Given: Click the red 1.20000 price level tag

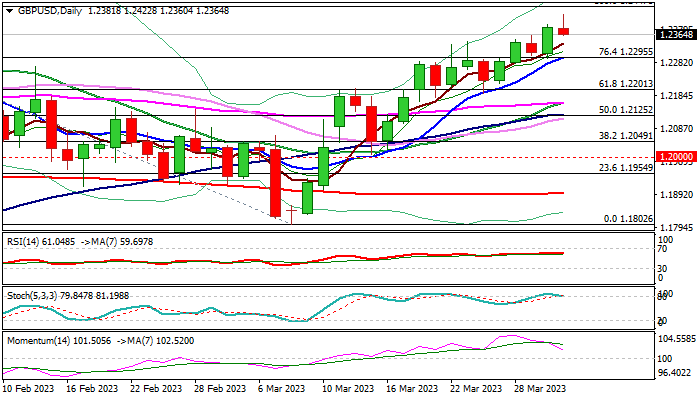Looking at the screenshot, I should click(x=676, y=157).
